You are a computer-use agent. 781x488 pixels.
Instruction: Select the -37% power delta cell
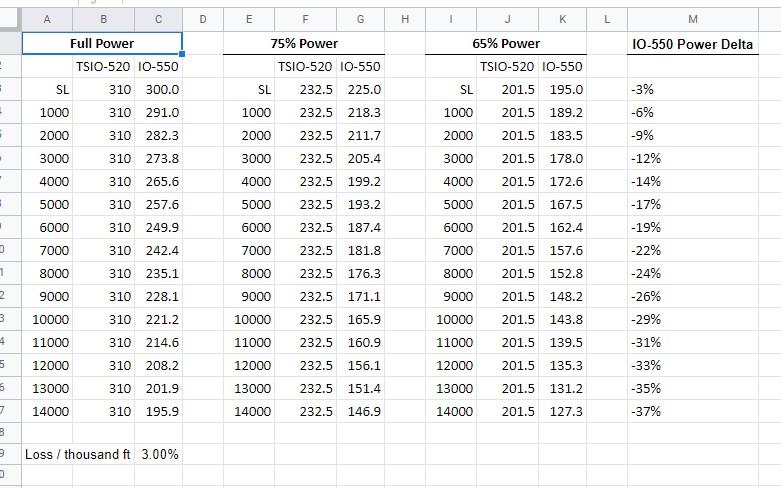point(693,411)
